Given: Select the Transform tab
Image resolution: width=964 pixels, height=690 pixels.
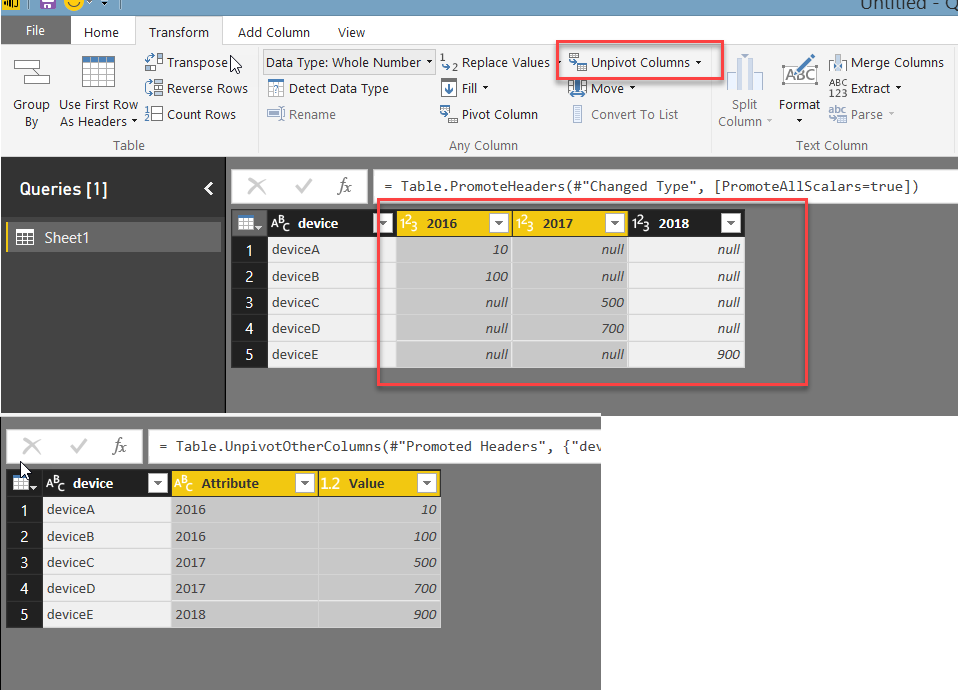Looking at the screenshot, I should pyautogui.click(x=178, y=32).
